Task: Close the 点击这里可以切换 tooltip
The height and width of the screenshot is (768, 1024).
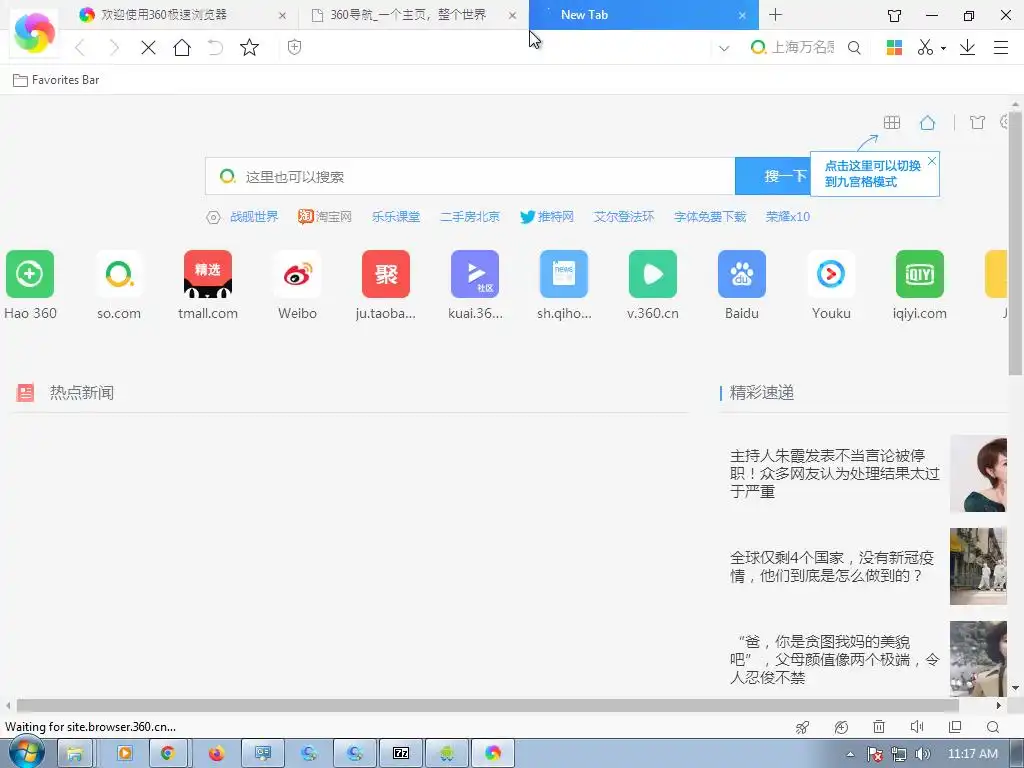Action: tap(932, 161)
